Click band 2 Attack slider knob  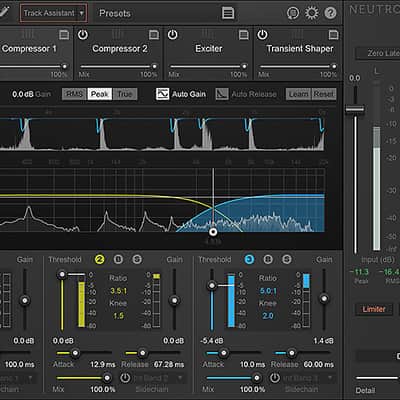point(75,353)
